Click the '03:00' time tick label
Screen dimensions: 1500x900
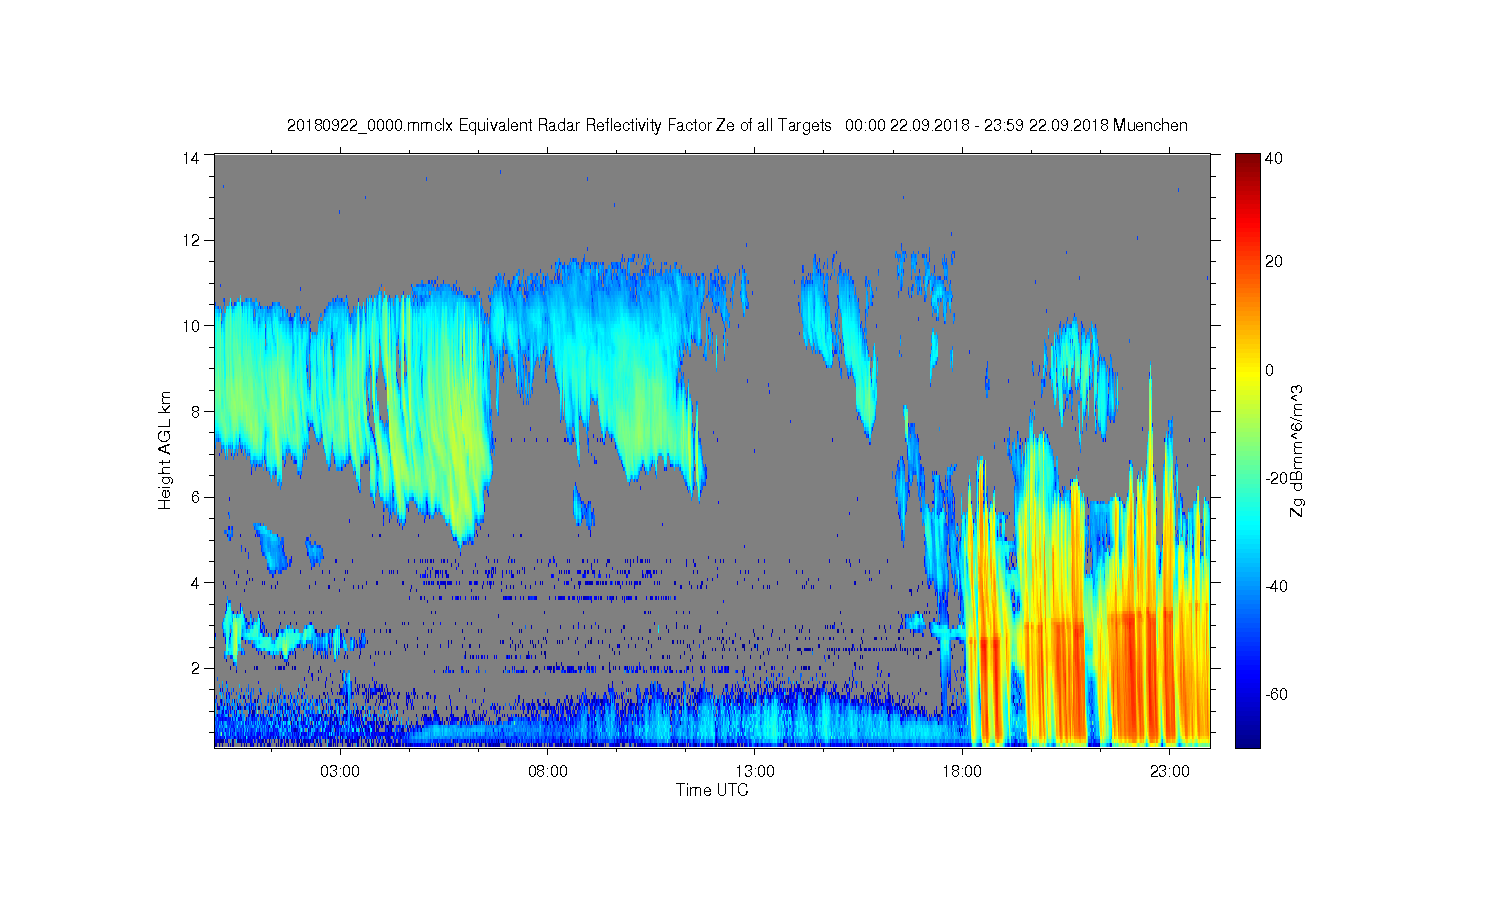pyautogui.click(x=340, y=772)
